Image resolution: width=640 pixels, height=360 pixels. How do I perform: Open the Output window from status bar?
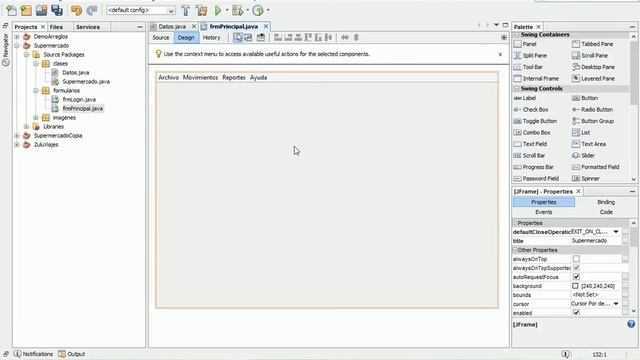tap(72, 354)
